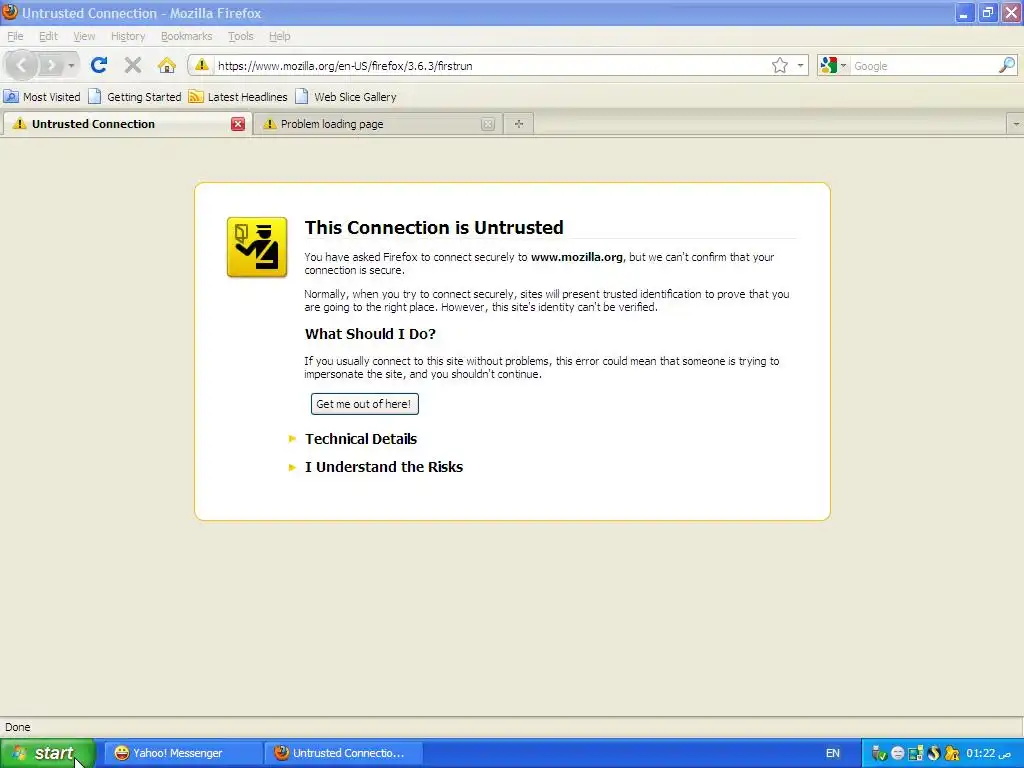
Task: Open the address bar history dropdown
Action: (800, 65)
